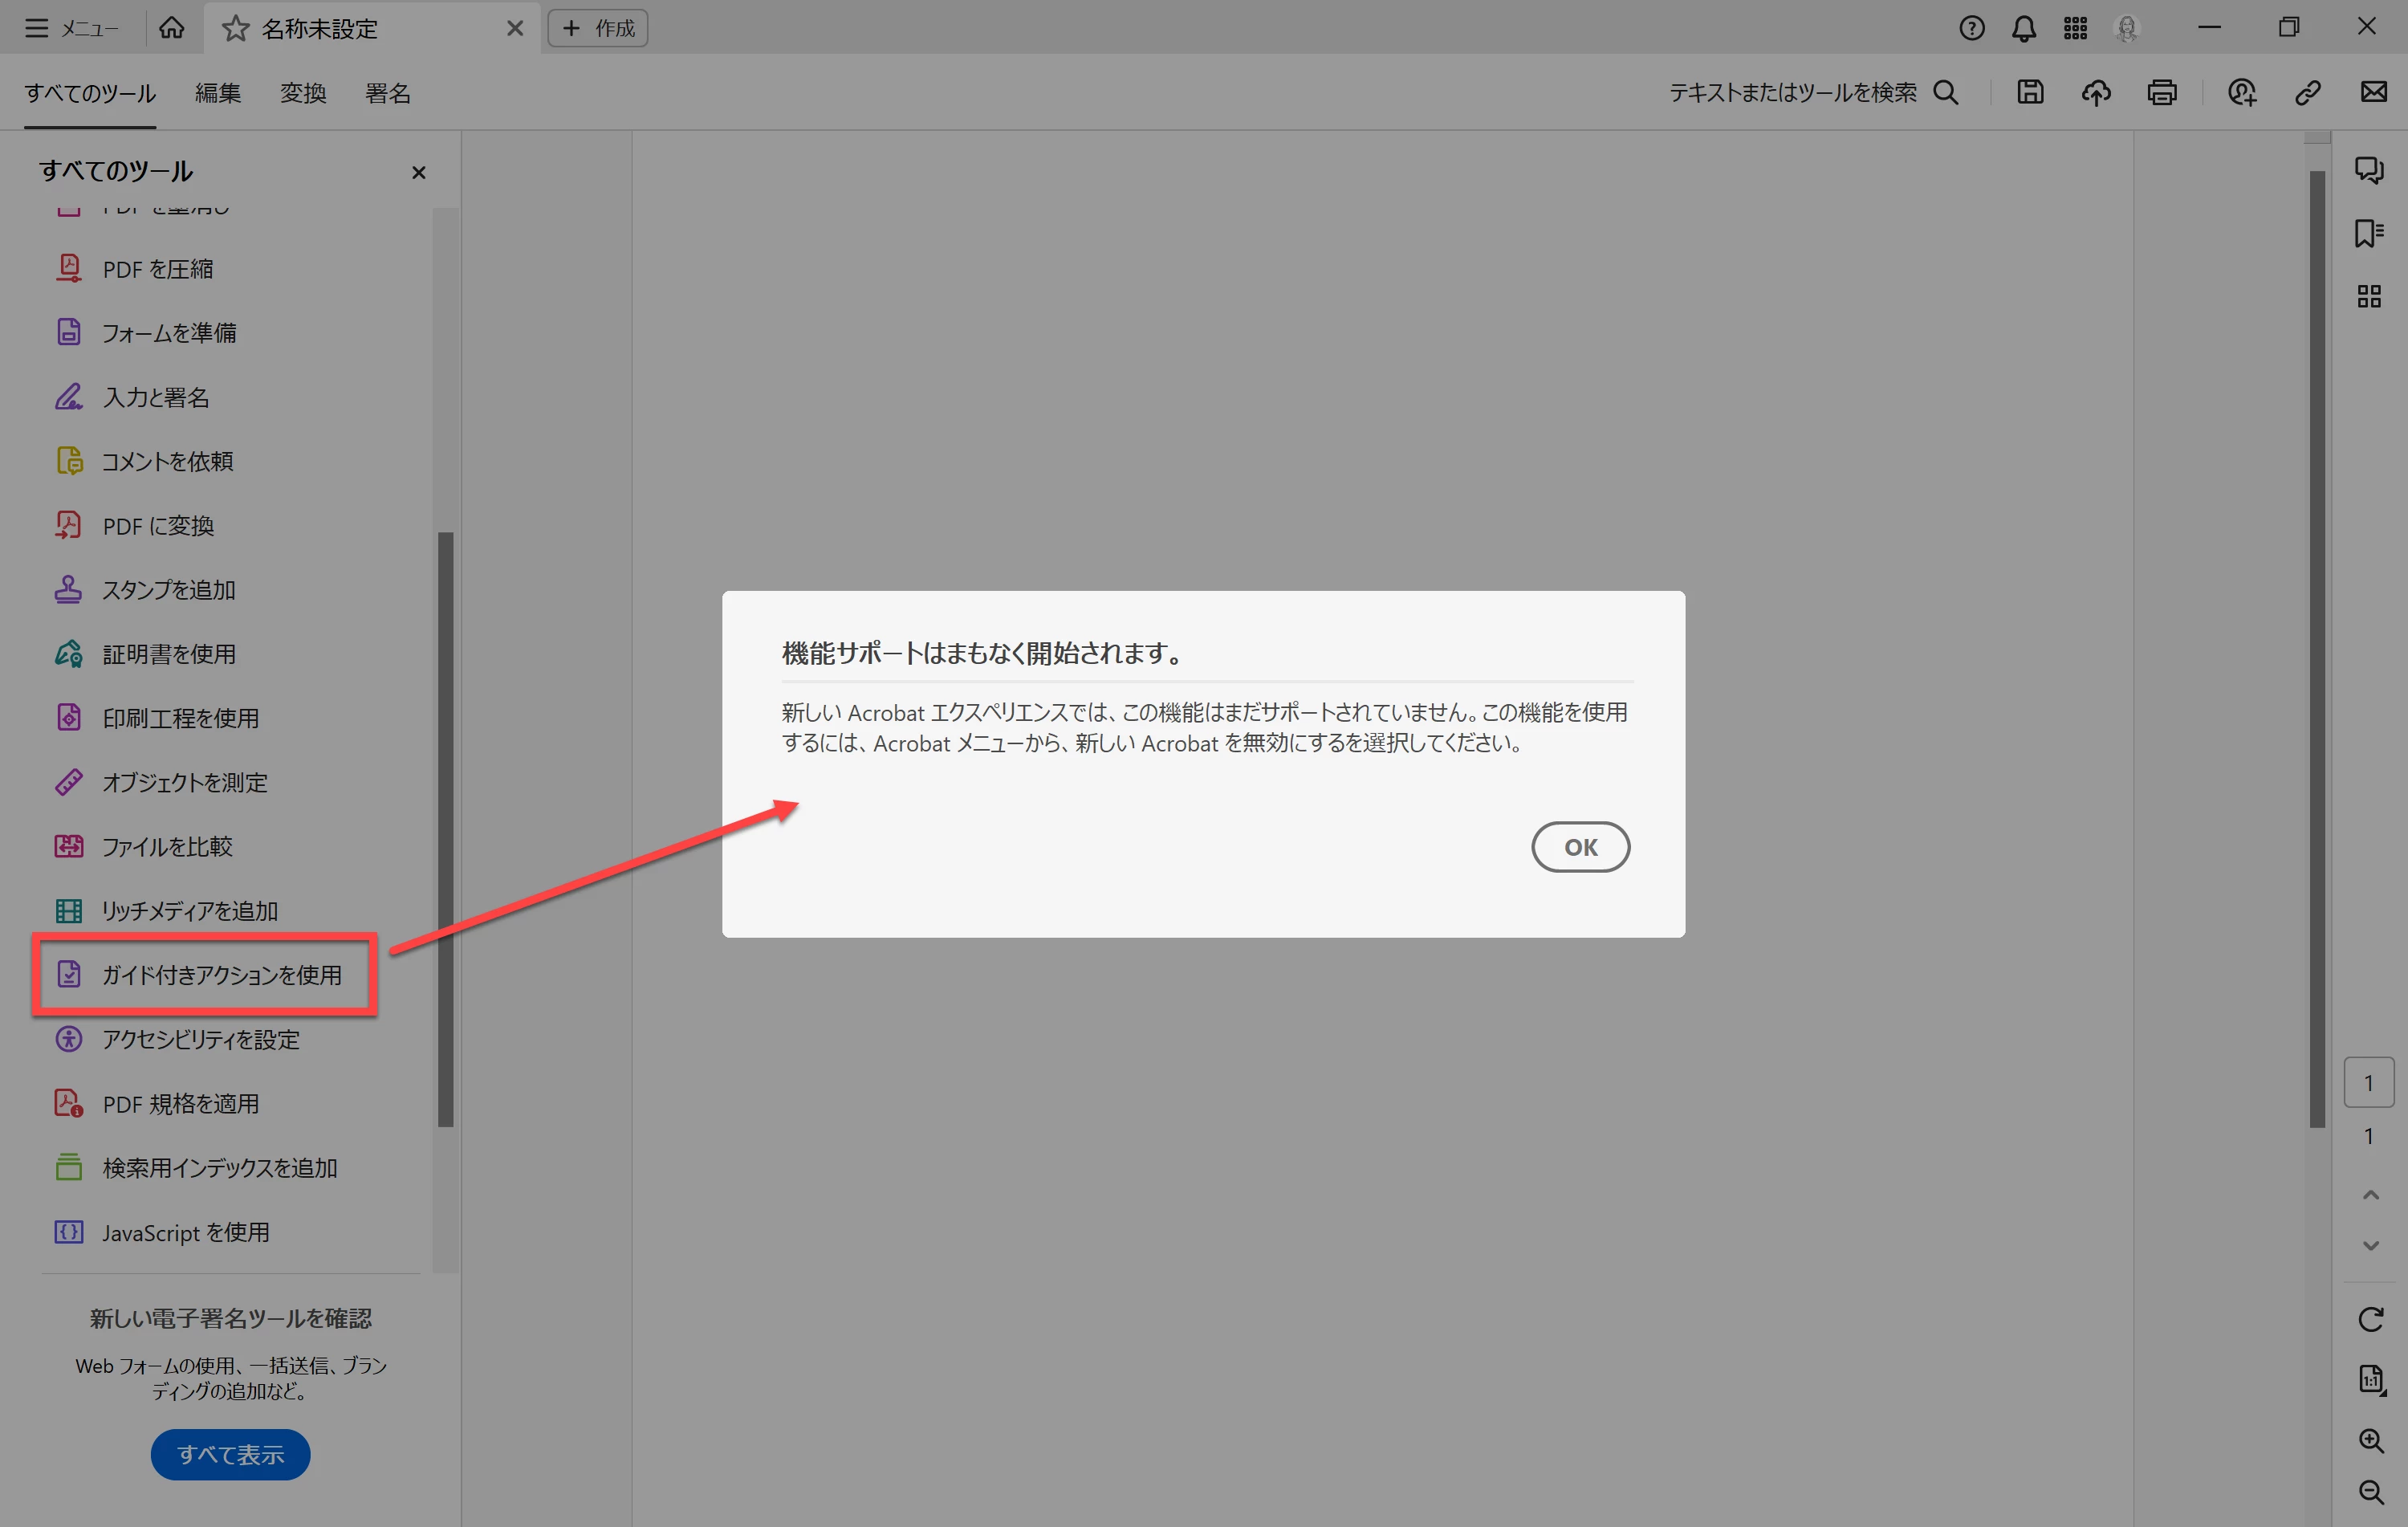
Task: Go to next page down chevron
Action: point(2370,1245)
